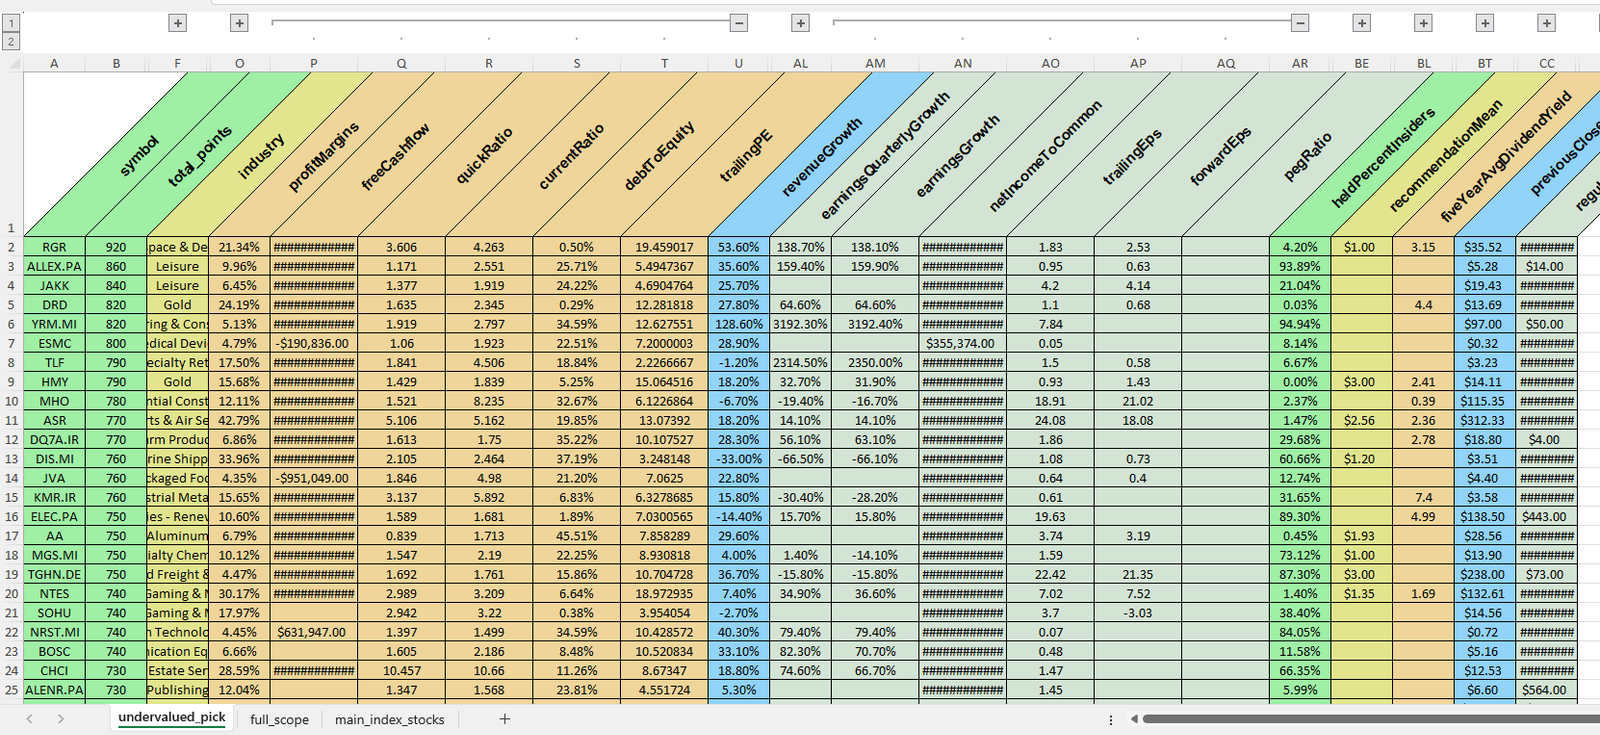The image size is (1600, 735).
Task: Select the cell showing 21.35
Action: [x=1138, y=575]
